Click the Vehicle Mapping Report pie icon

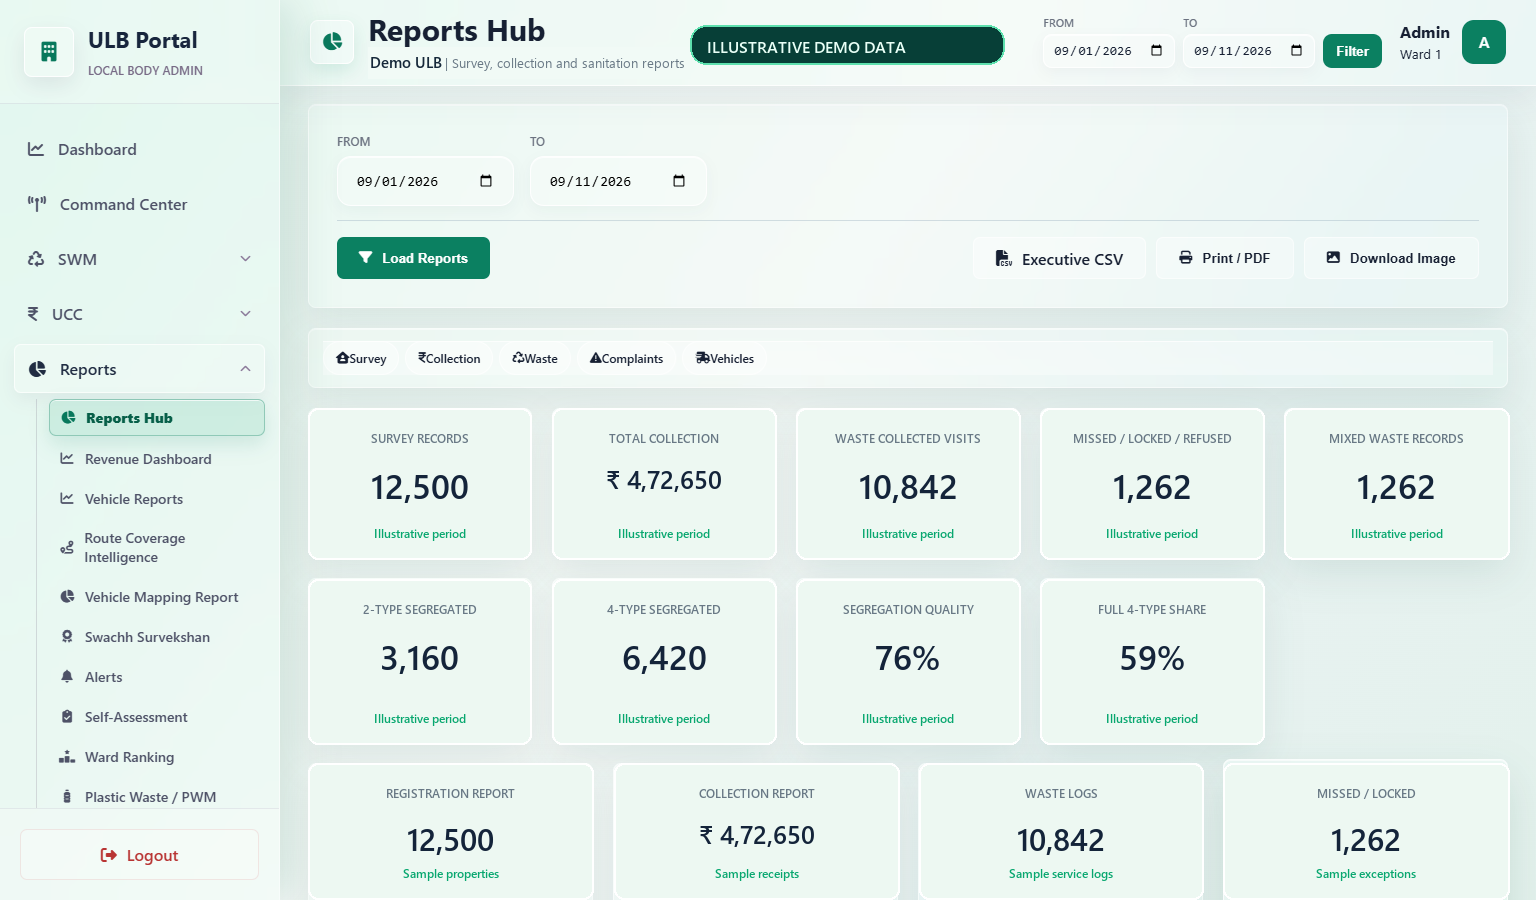67,597
